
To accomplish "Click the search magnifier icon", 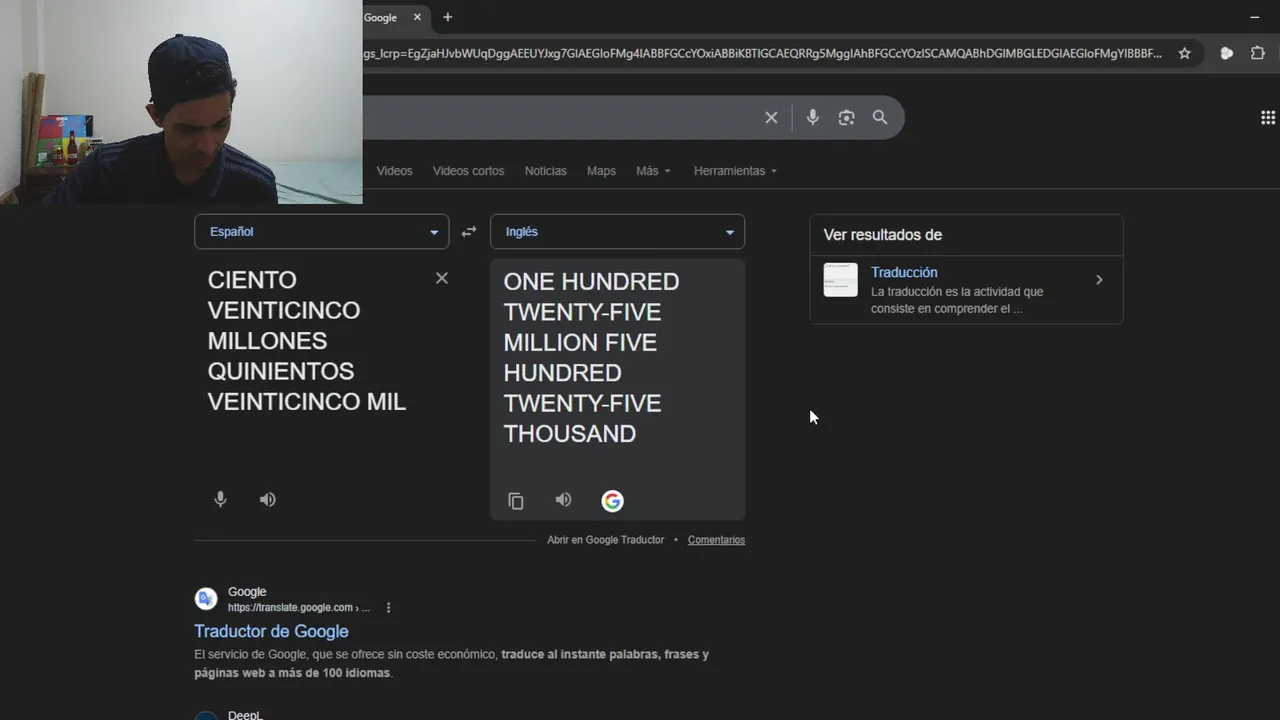I will 880,117.
